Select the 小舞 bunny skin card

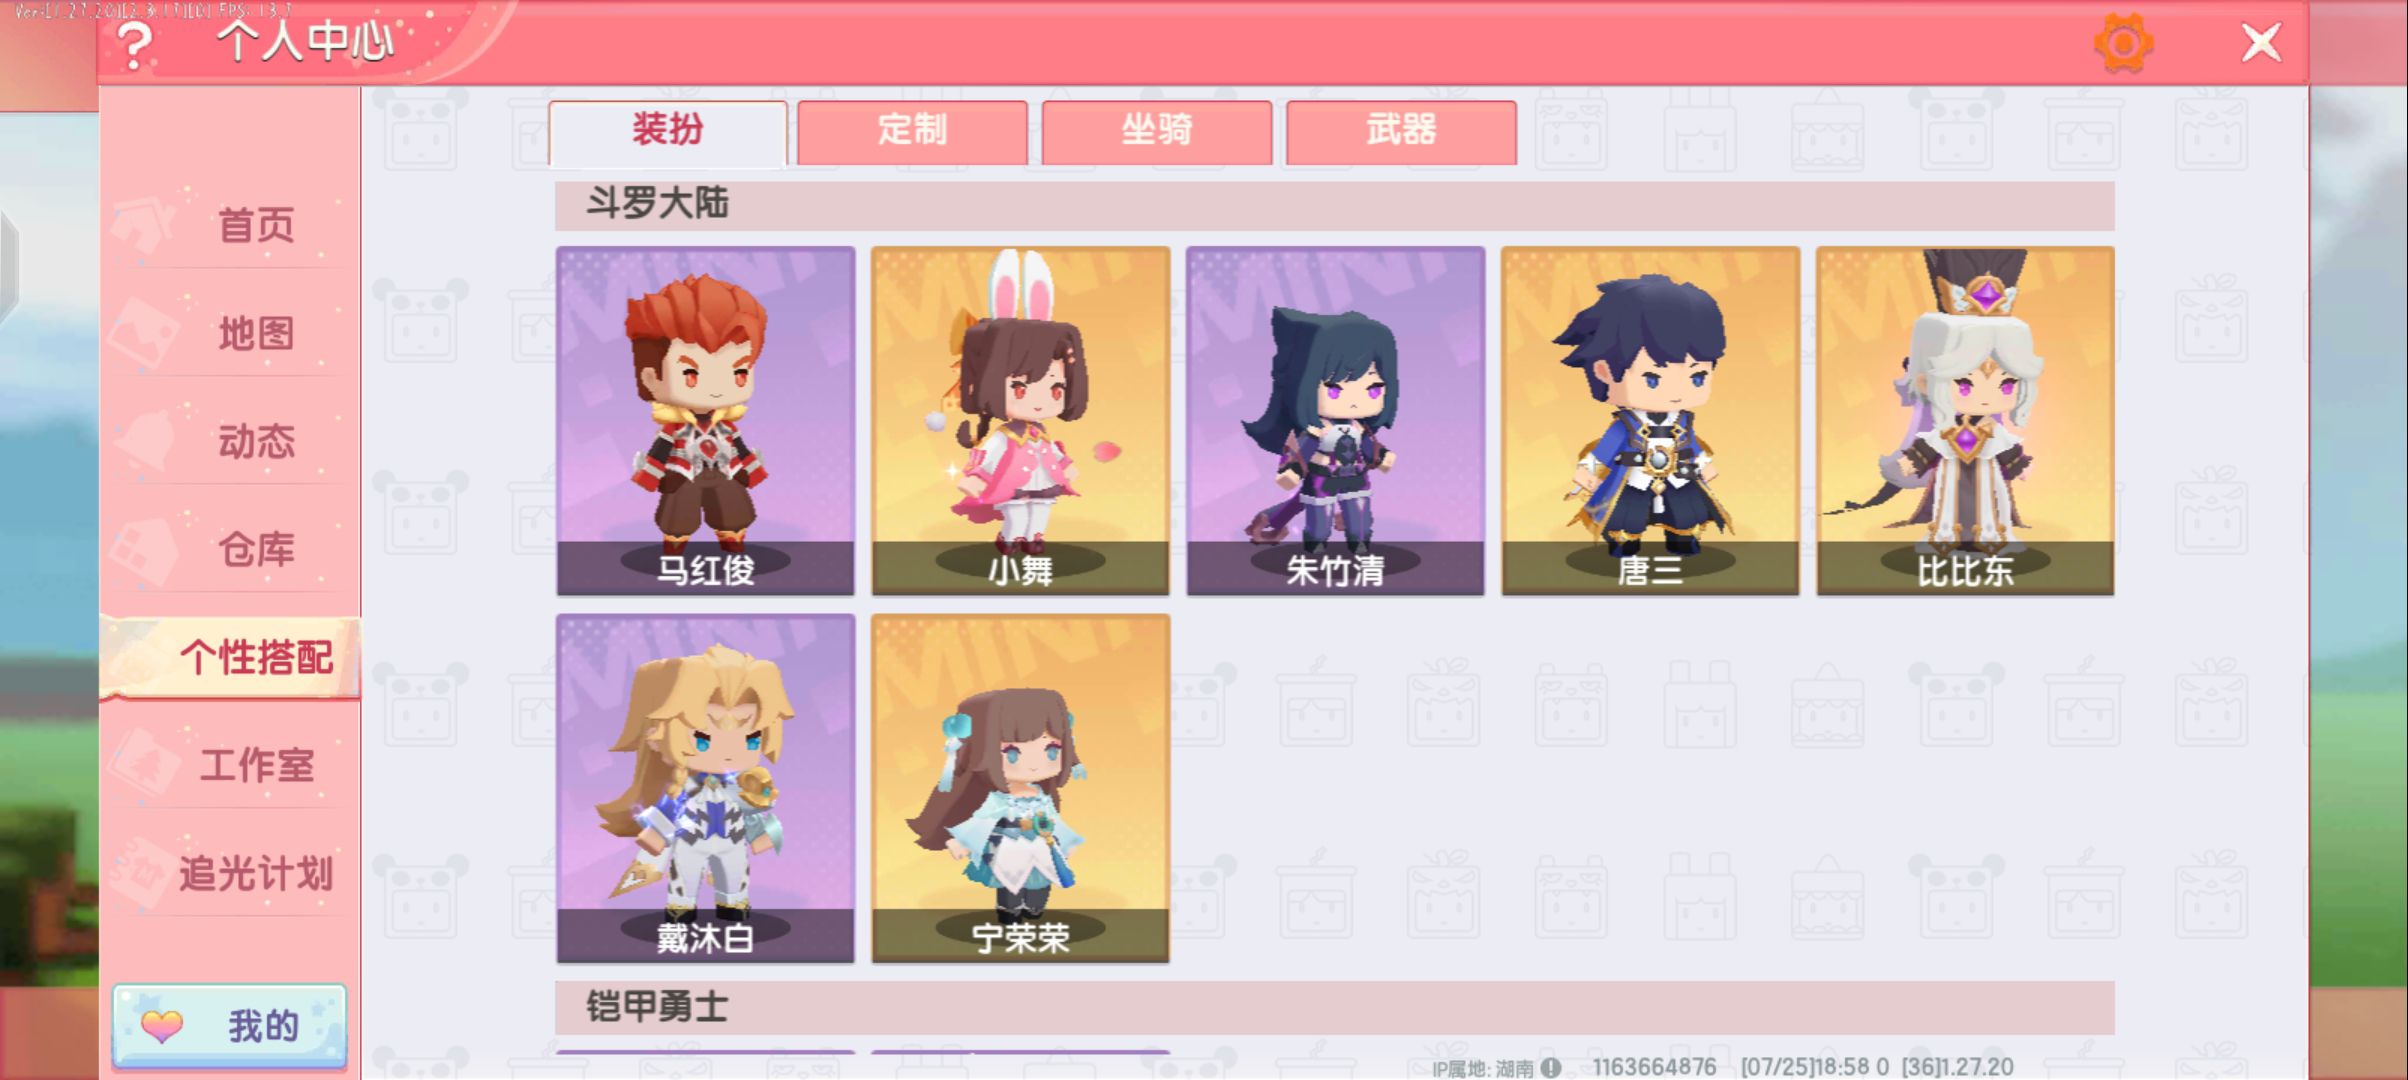click(1021, 421)
